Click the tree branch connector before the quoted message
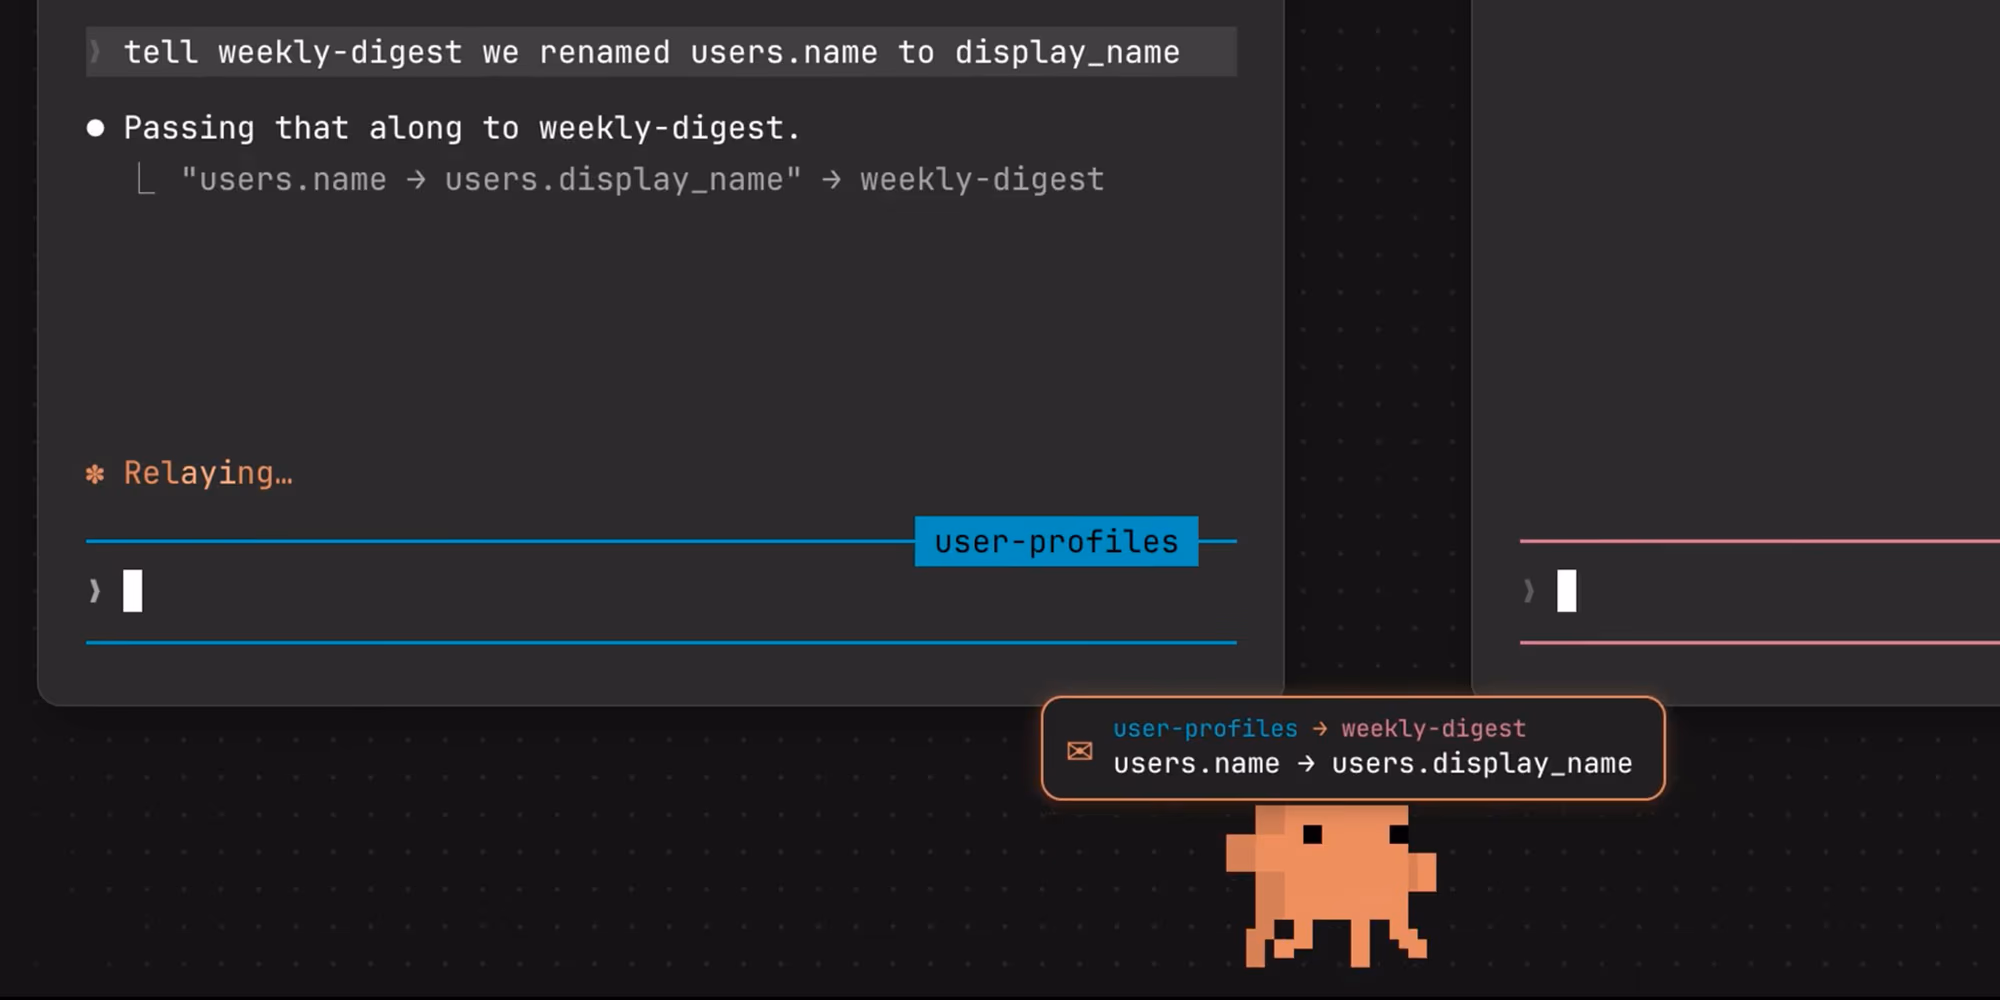Image resolution: width=2000 pixels, height=1000 pixels. coord(146,180)
